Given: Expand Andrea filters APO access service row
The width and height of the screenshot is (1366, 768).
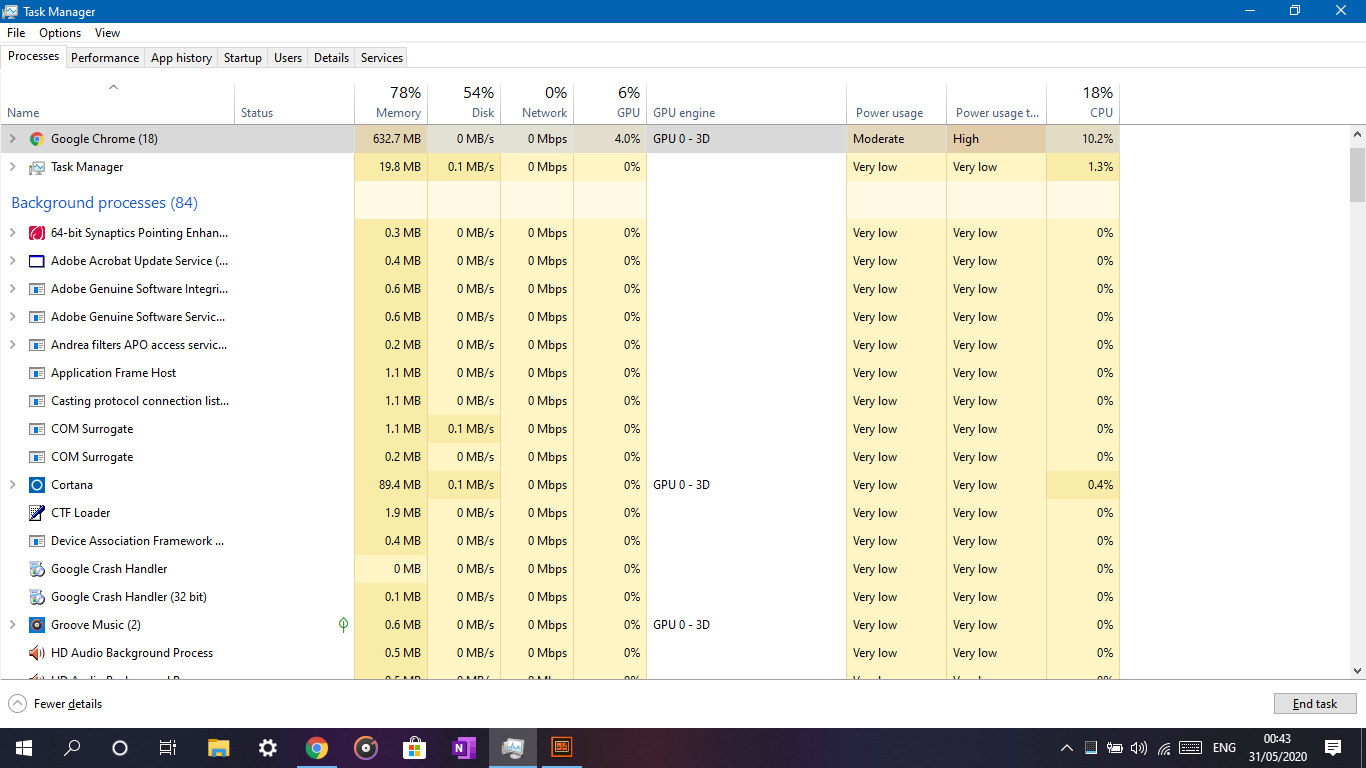Looking at the screenshot, I should pyautogui.click(x=13, y=345).
